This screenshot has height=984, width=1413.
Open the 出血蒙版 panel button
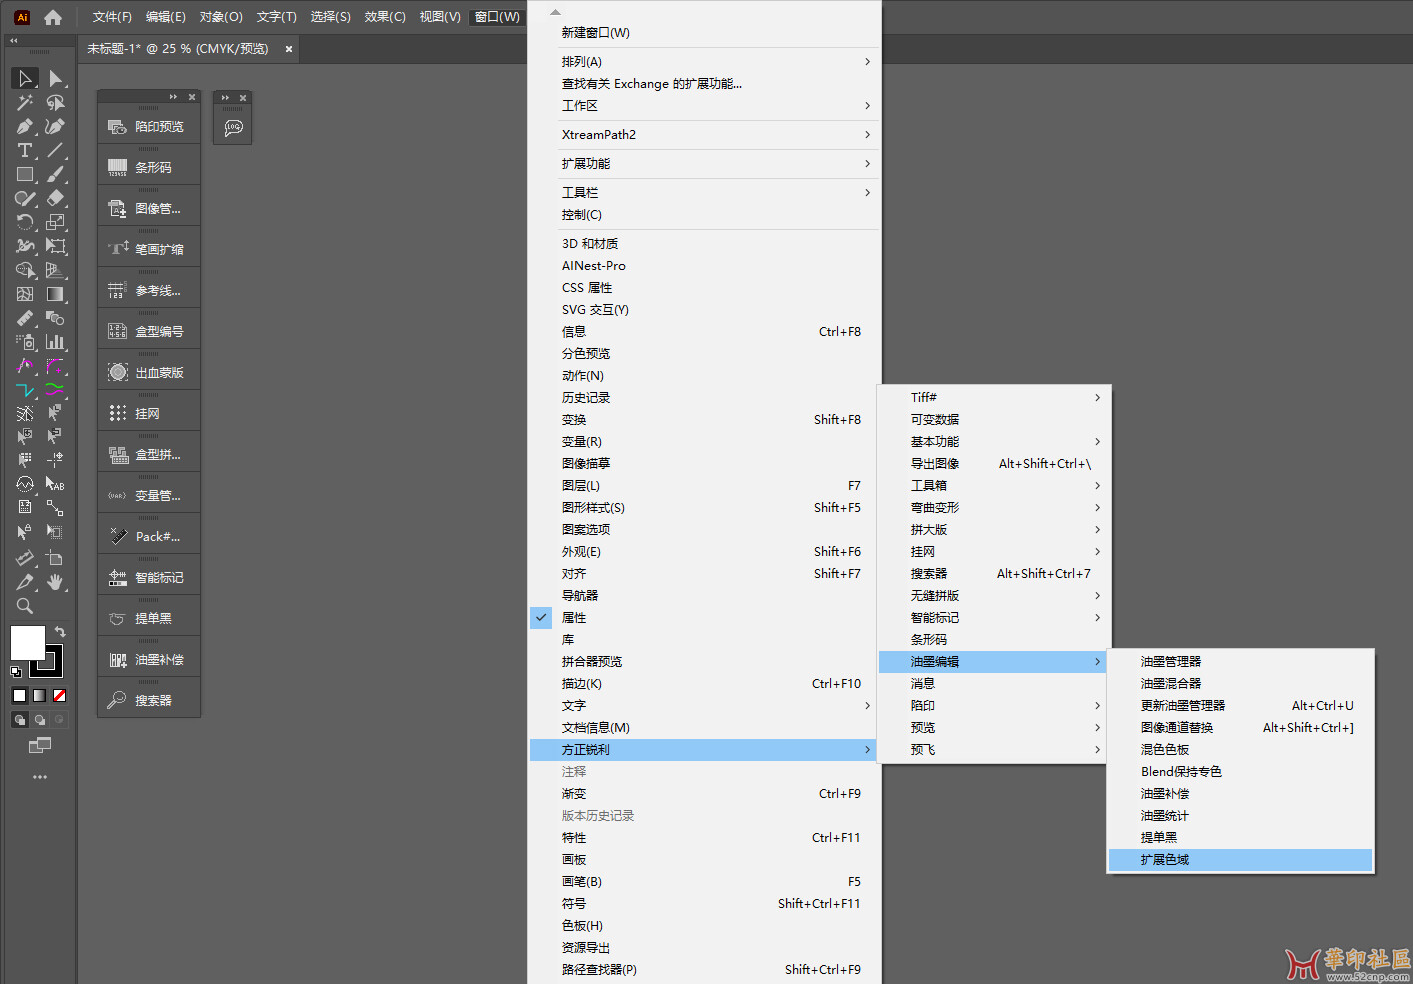pyautogui.click(x=148, y=373)
